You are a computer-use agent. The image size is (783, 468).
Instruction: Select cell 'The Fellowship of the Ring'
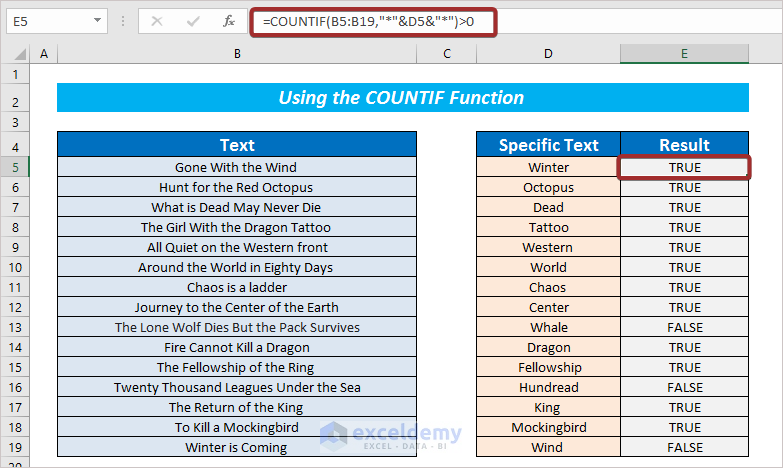tap(237, 367)
